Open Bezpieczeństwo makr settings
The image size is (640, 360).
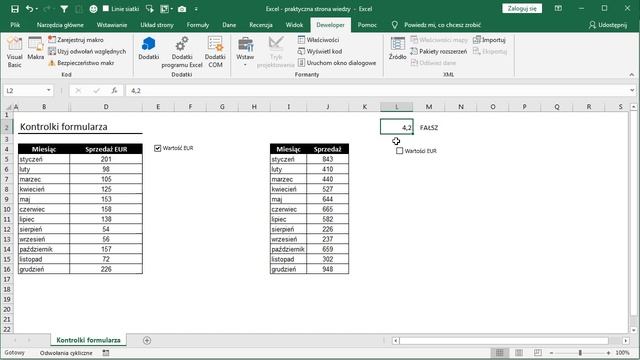[x=81, y=63]
